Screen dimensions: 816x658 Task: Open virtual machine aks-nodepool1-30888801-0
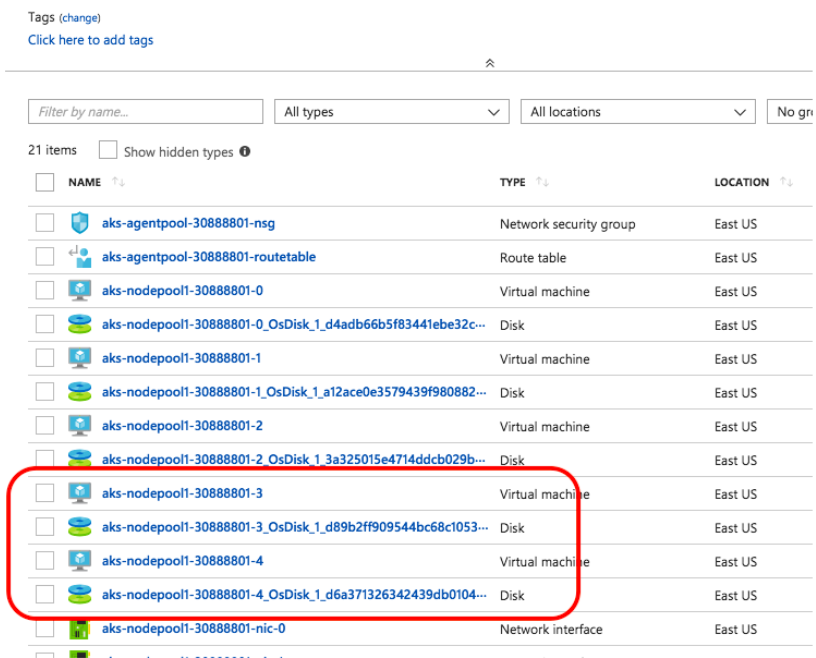coord(182,290)
